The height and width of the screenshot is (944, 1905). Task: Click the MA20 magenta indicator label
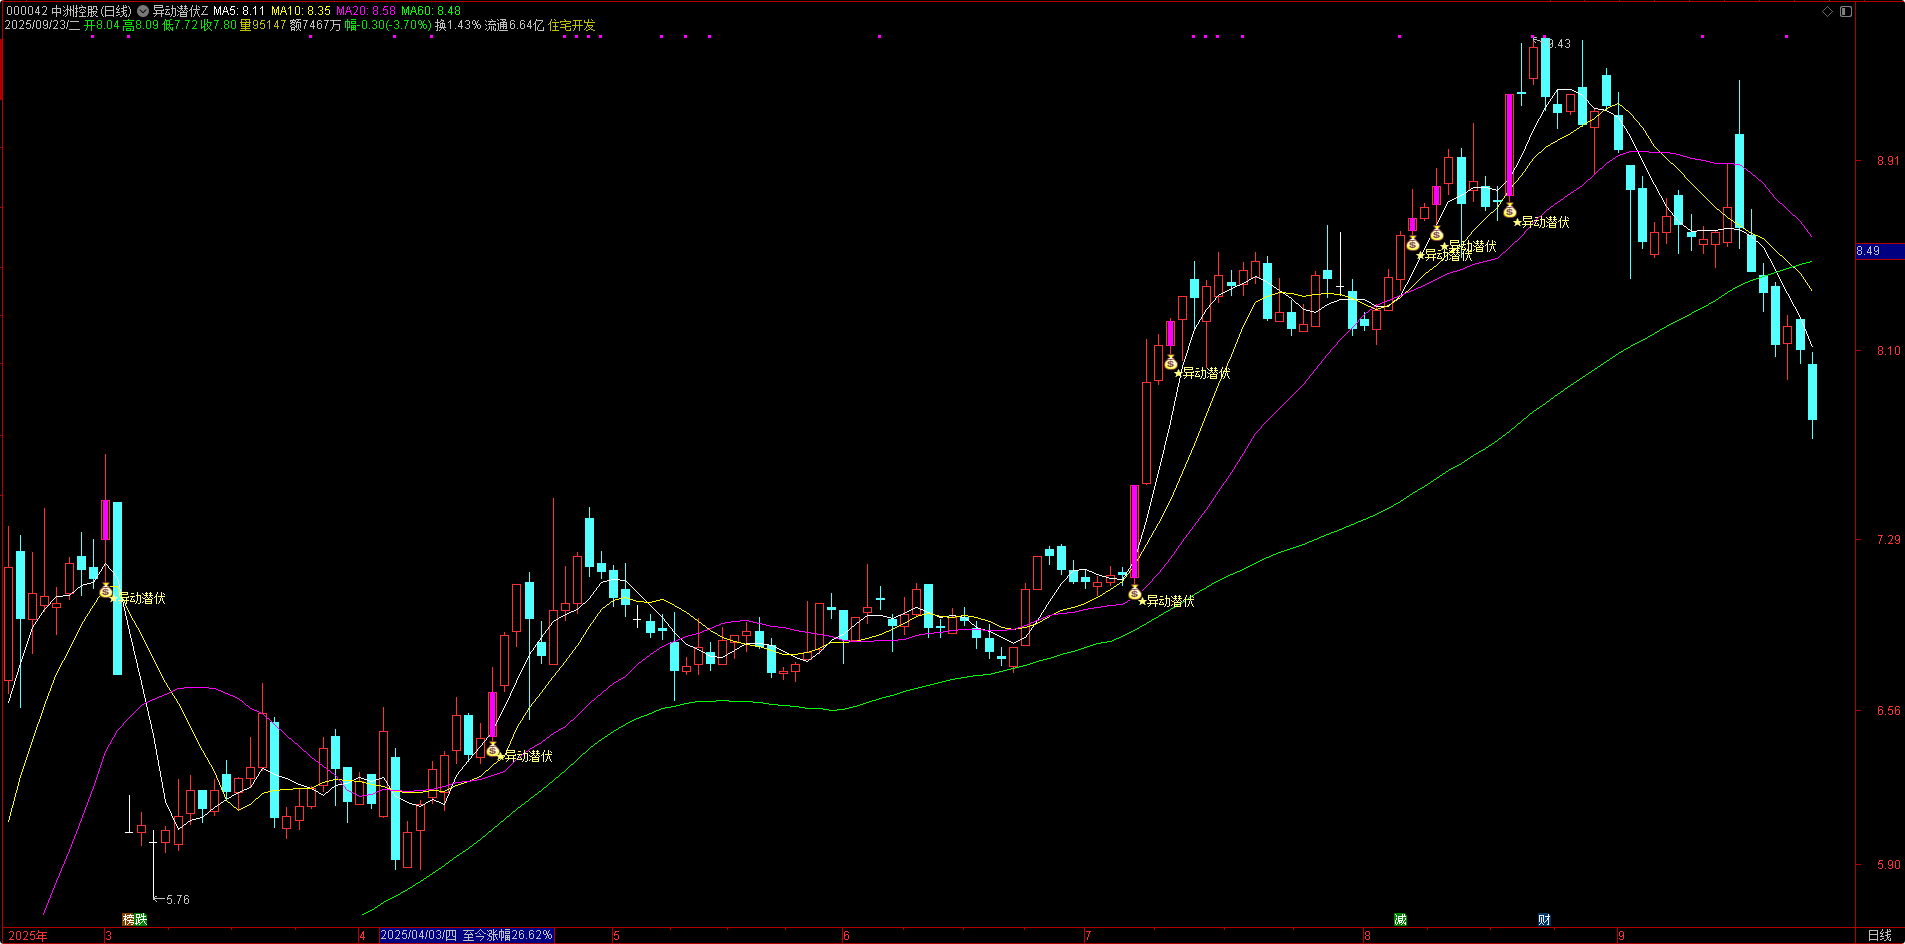coord(366,11)
